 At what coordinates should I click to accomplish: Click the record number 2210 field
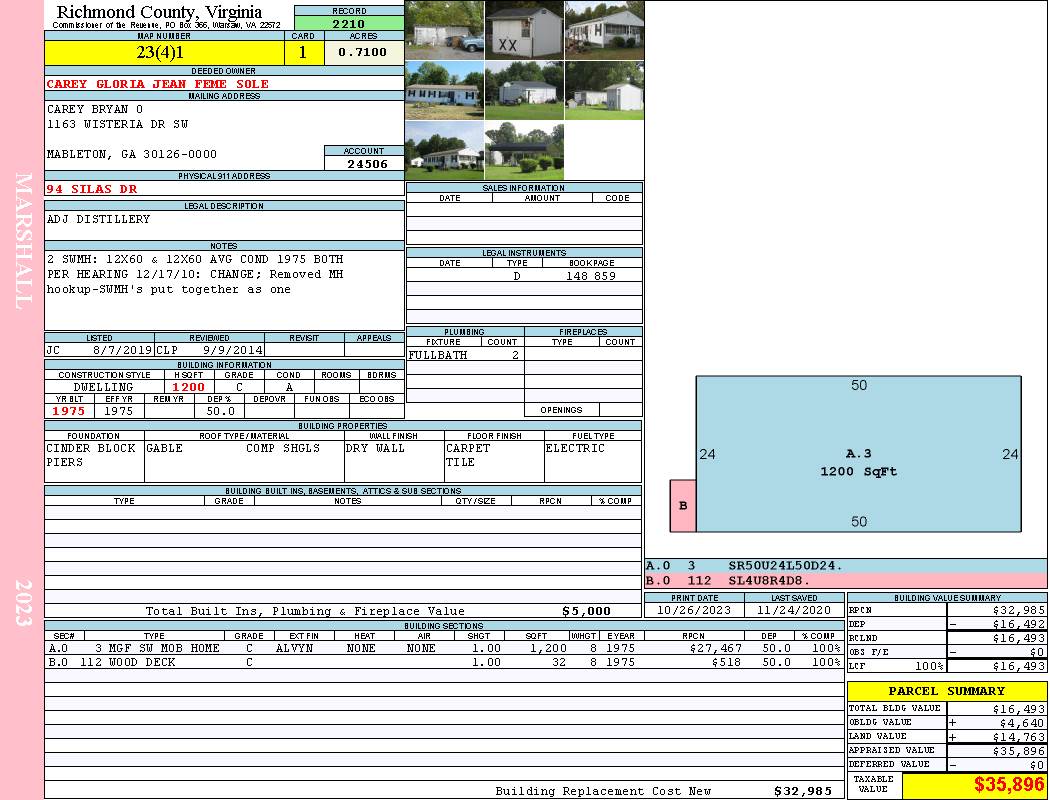(x=349, y=23)
